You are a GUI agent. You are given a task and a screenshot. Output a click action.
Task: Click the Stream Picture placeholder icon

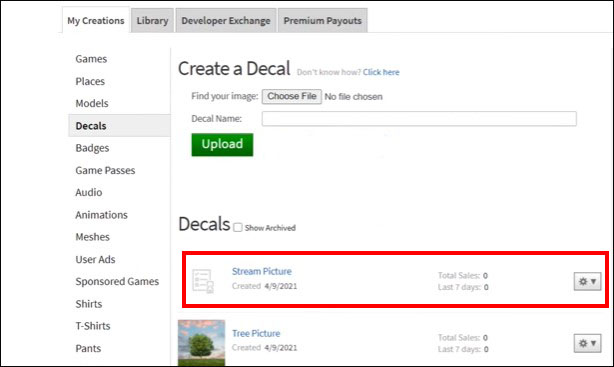point(203,281)
